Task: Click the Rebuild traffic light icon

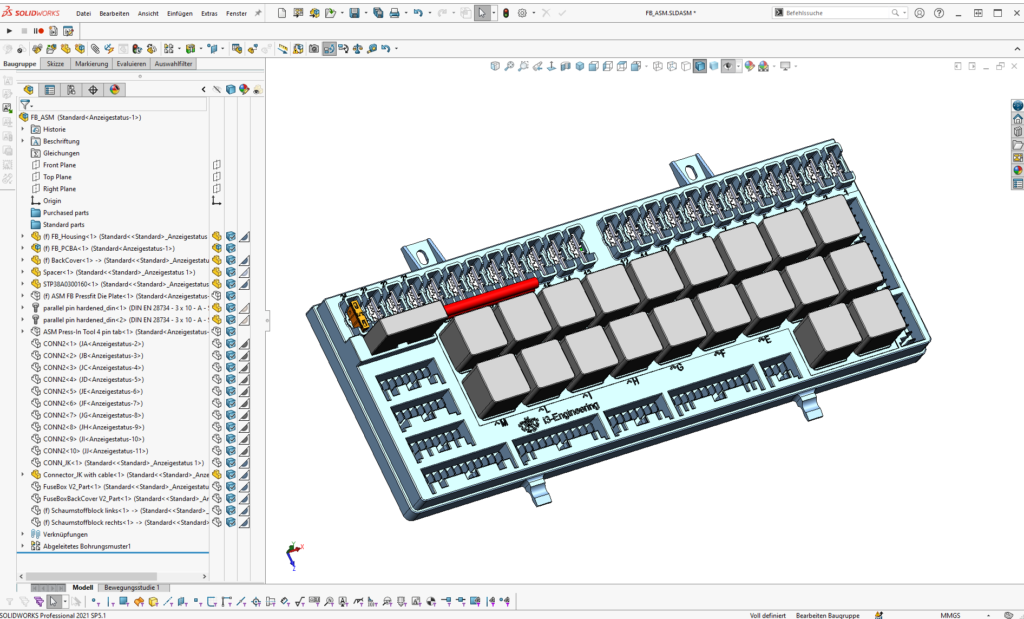Action: click(x=505, y=13)
